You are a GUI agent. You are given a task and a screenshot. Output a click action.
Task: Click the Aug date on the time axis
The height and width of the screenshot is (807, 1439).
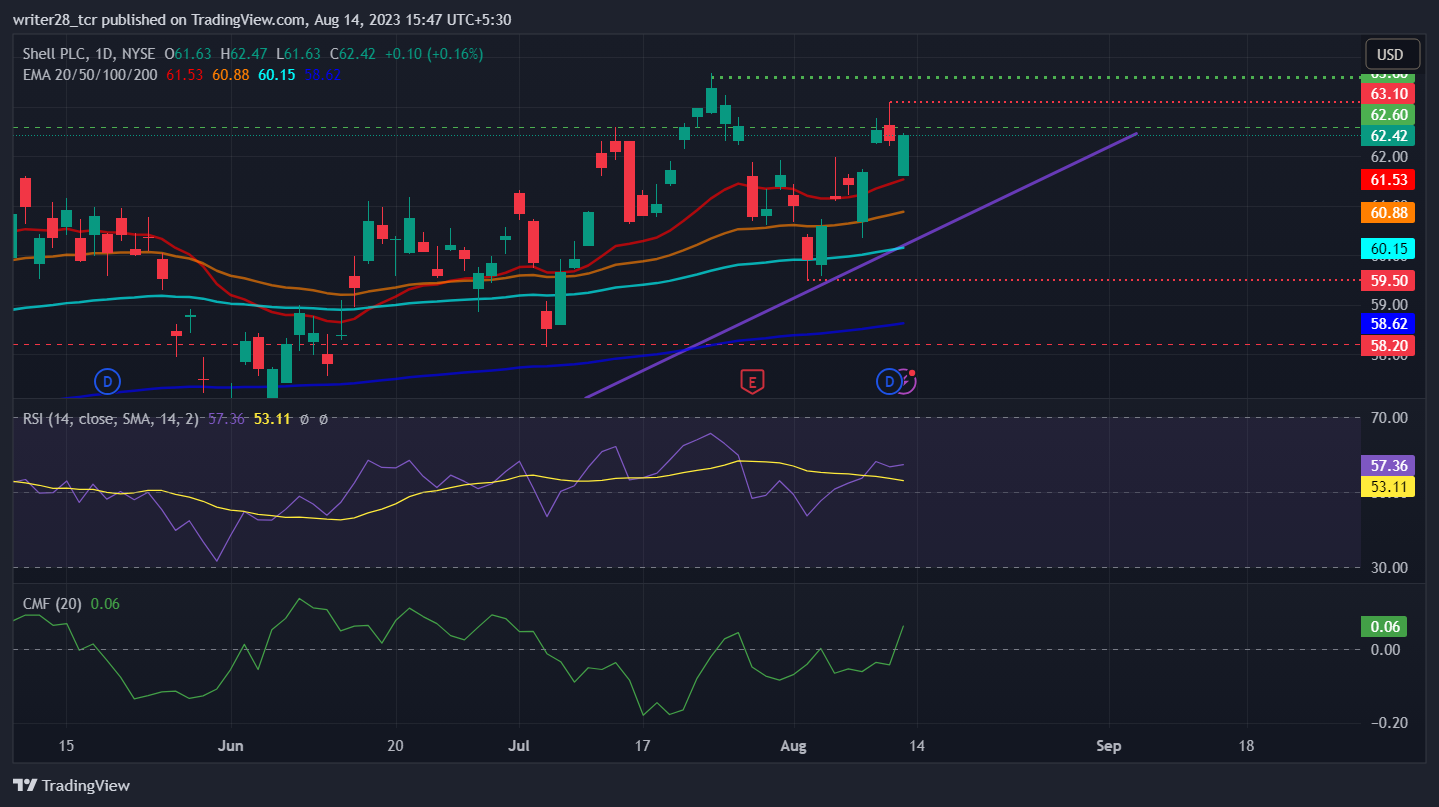click(x=793, y=746)
